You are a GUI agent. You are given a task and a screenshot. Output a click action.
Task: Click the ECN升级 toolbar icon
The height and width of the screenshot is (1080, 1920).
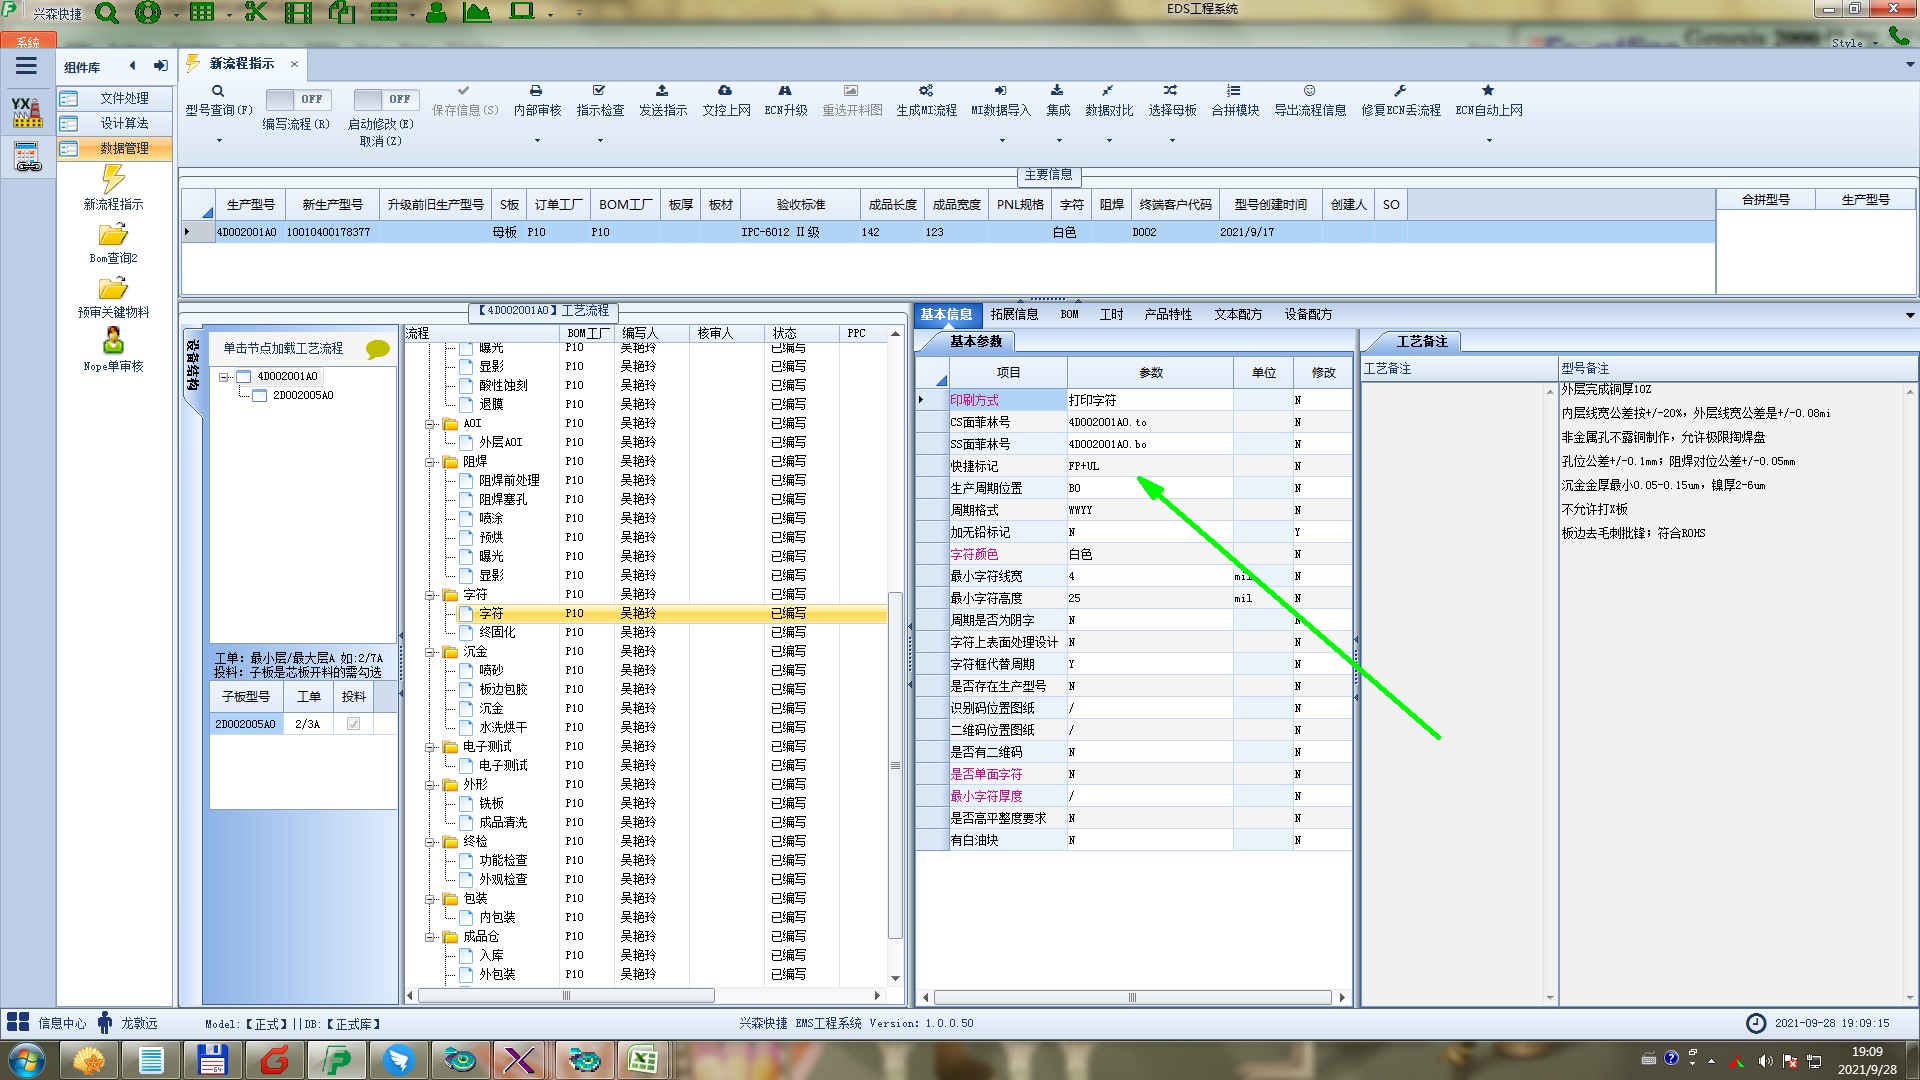point(785,91)
